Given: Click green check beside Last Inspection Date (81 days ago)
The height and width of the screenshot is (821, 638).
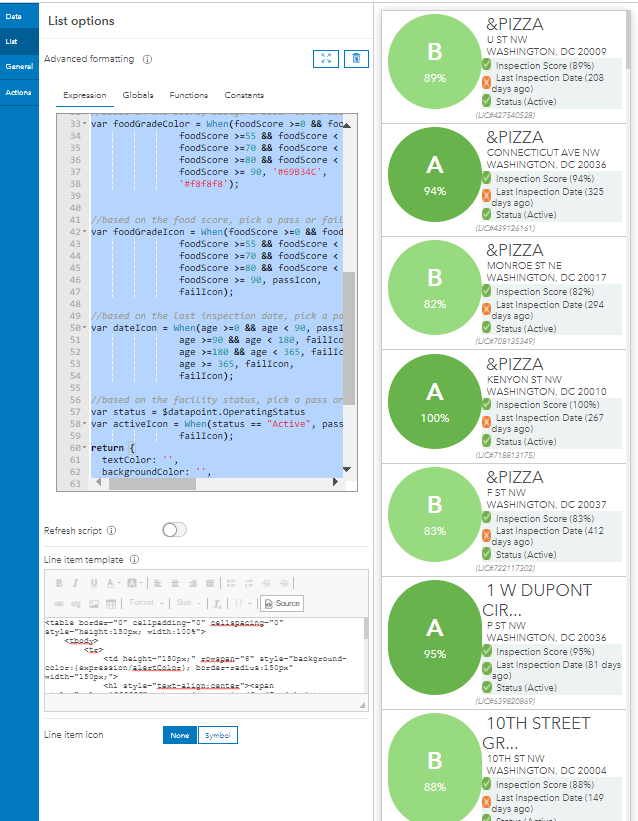Looking at the screenshot, I should [487, 668].
